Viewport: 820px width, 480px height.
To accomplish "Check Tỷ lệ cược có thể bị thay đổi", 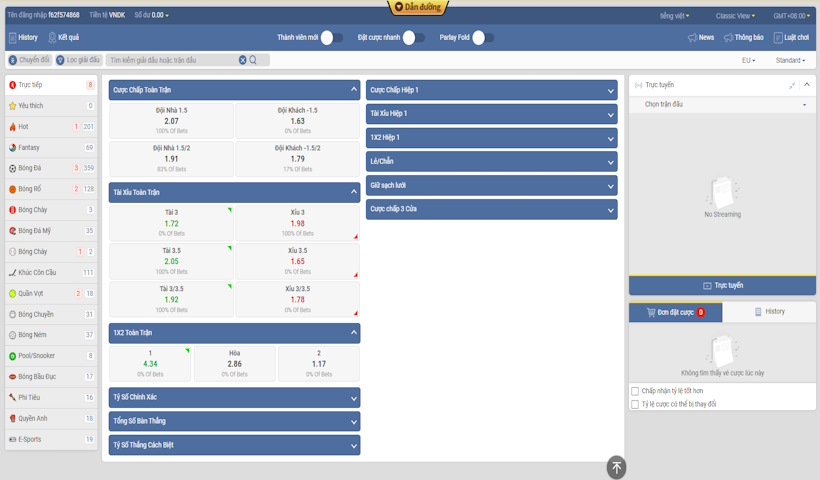I will tap(635, 404).
